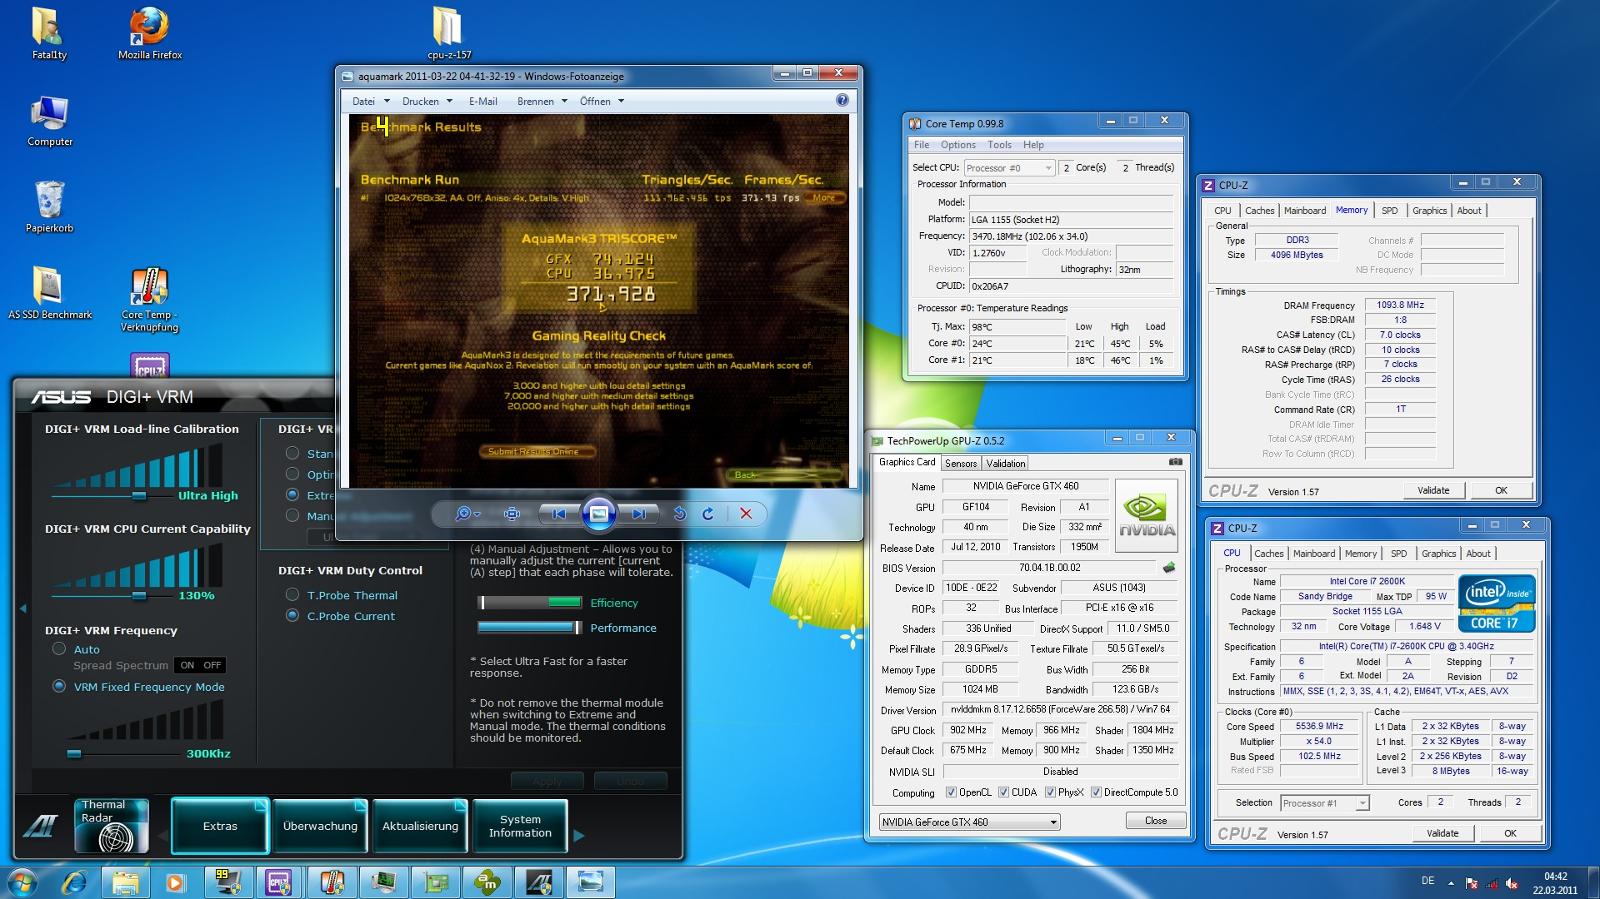The height and width of the screenshot is (899, 1600).
Task: Rotate the picture clockwise
Action: [708, 514]
